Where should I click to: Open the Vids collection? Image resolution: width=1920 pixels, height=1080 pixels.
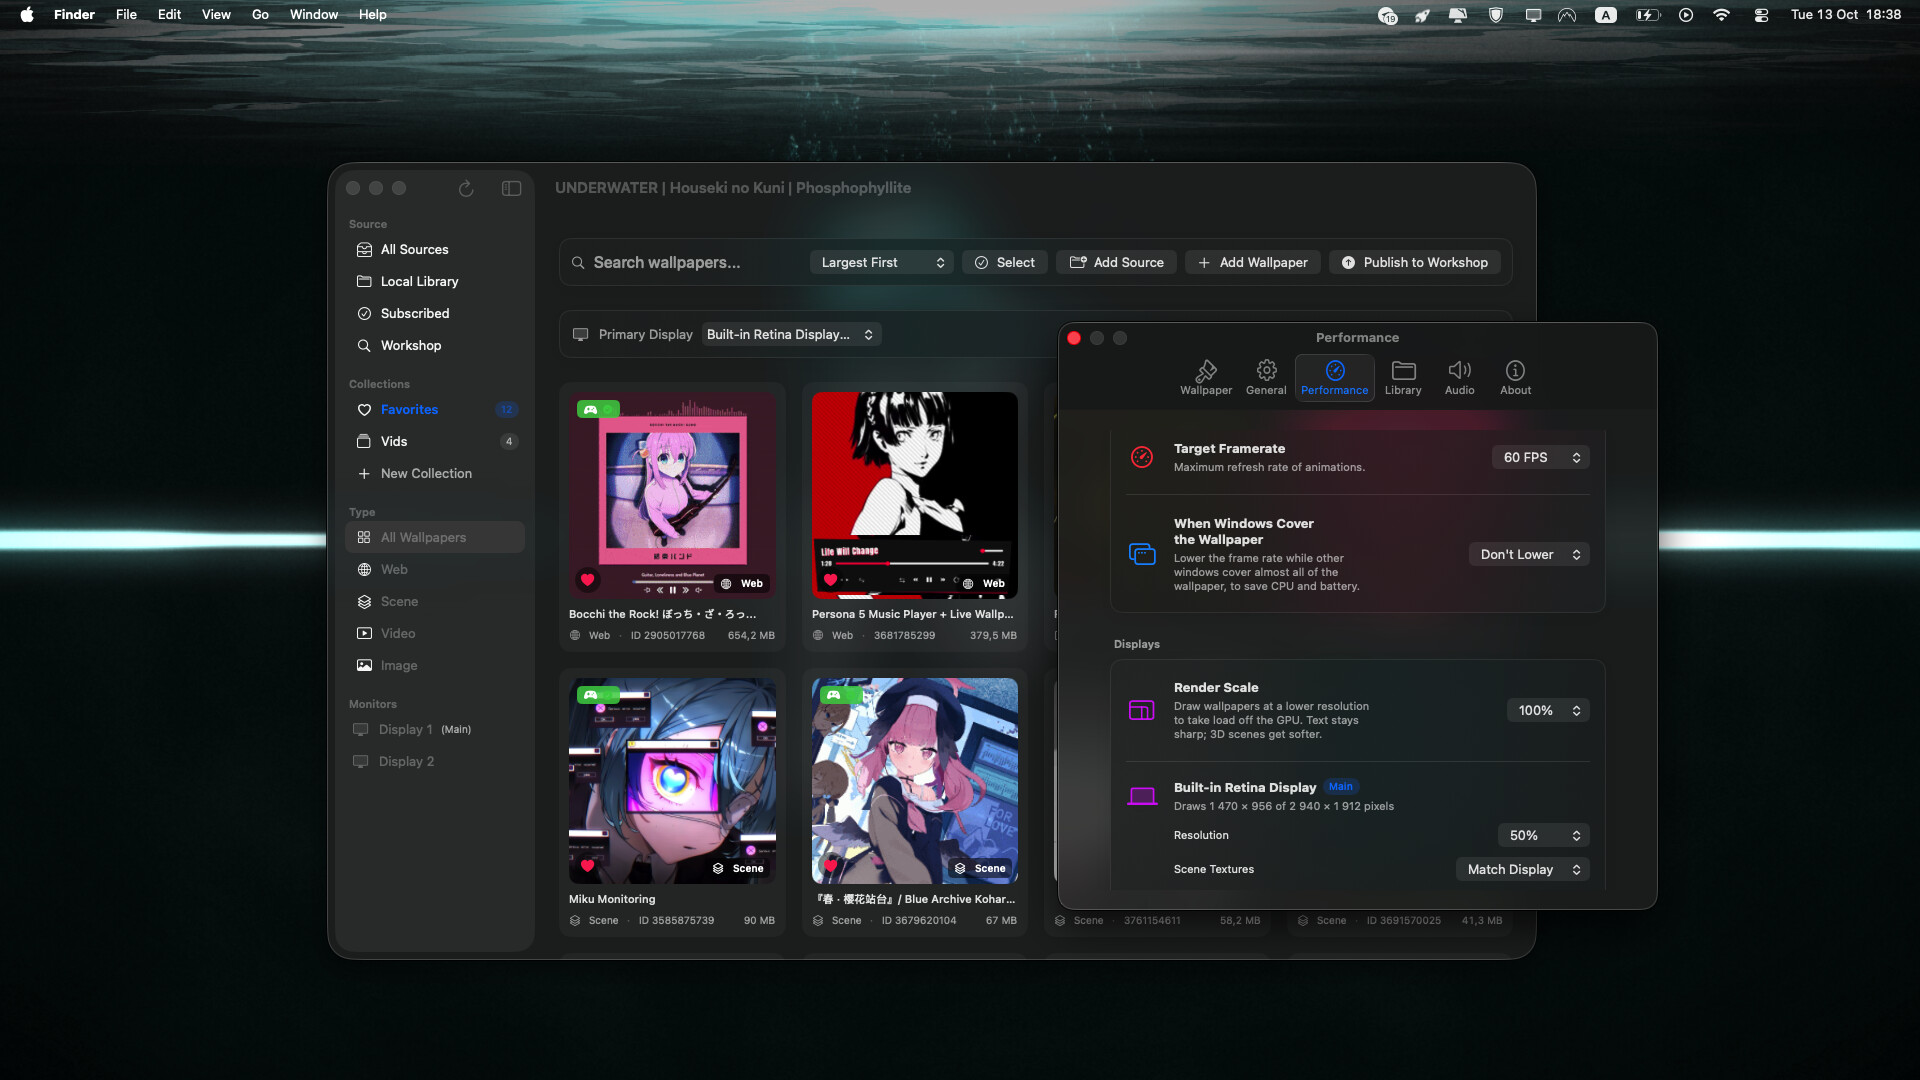pyautogui.click(x=435, y=441)
